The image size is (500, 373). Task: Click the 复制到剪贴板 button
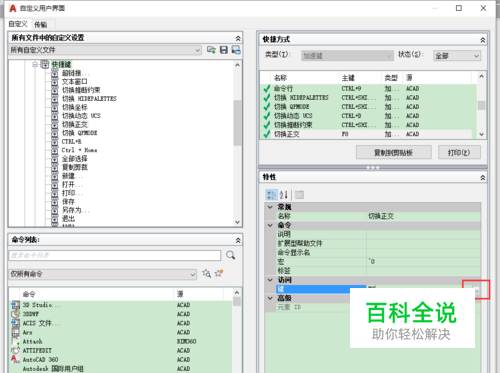coord(393,153)
